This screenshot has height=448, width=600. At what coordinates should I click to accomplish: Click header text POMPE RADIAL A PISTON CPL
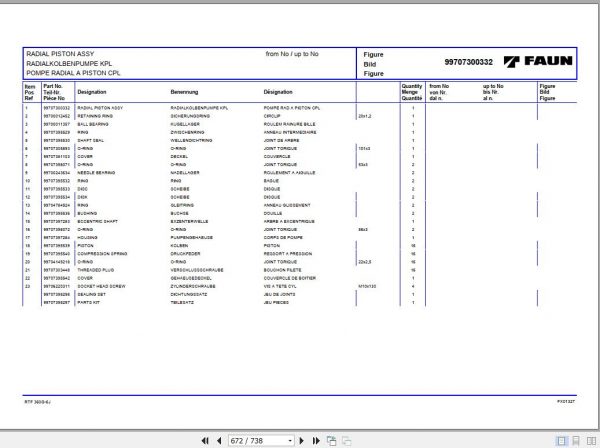[73, 73]
